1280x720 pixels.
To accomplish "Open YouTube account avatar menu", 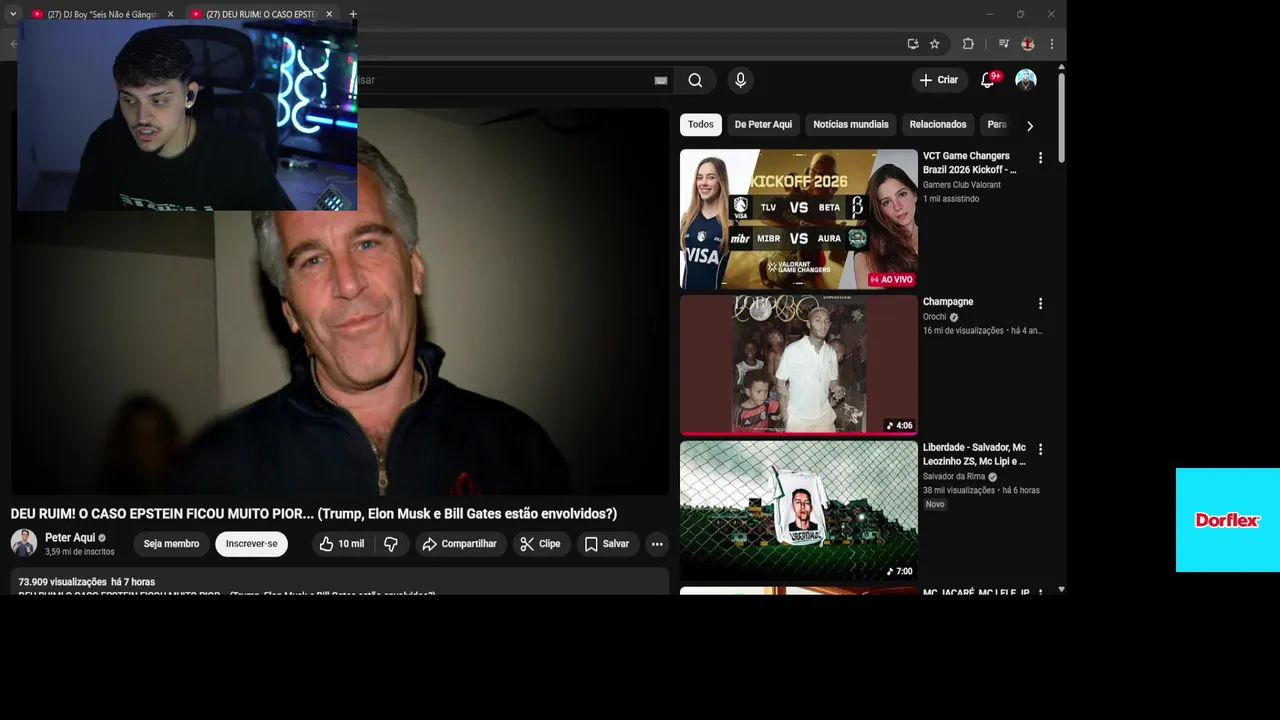I will click(1026, 80).
